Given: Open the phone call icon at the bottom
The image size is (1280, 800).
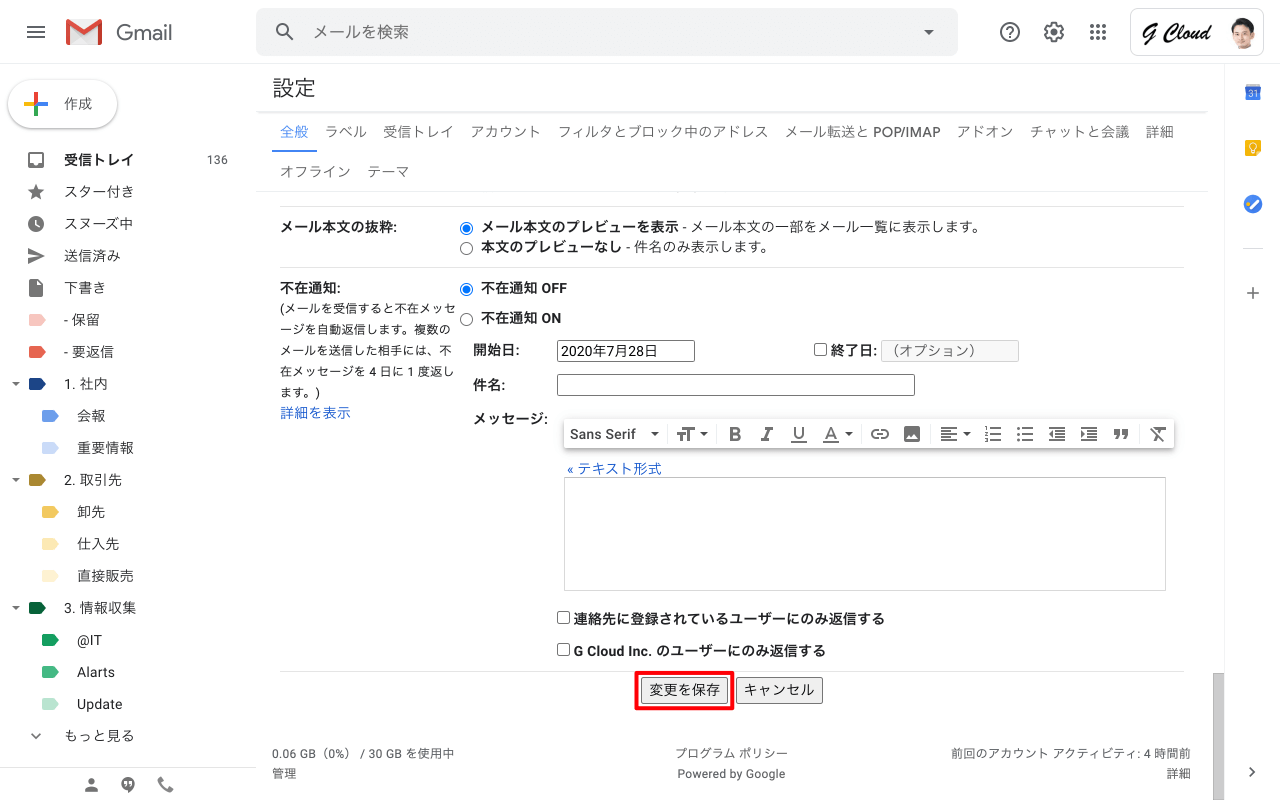Looking at the screenshot, I should tap(165, 785).
